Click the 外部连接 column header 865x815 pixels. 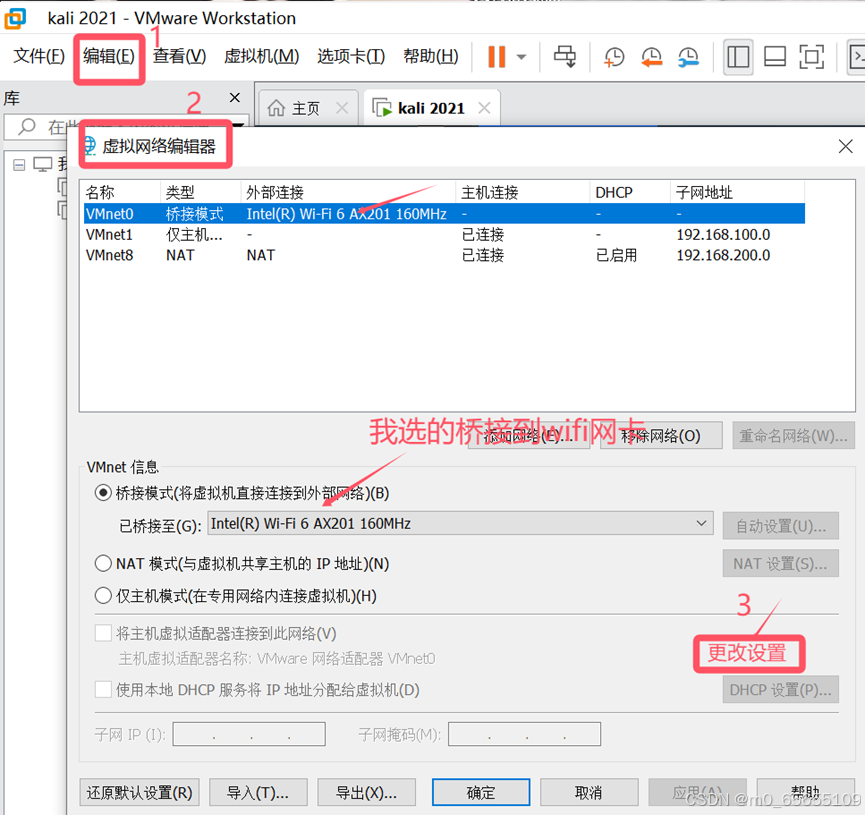click(x=348, y=193)
